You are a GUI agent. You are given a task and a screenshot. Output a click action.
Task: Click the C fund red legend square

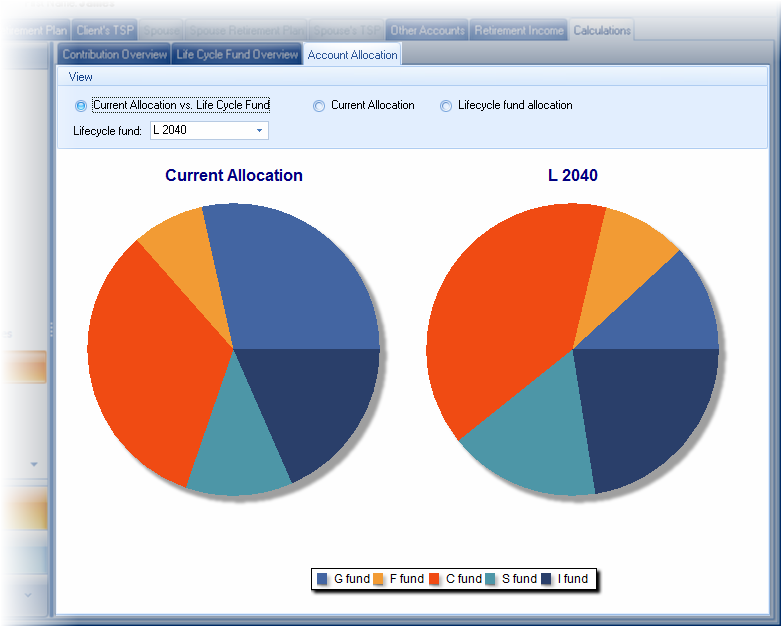(x=435, y=579)
